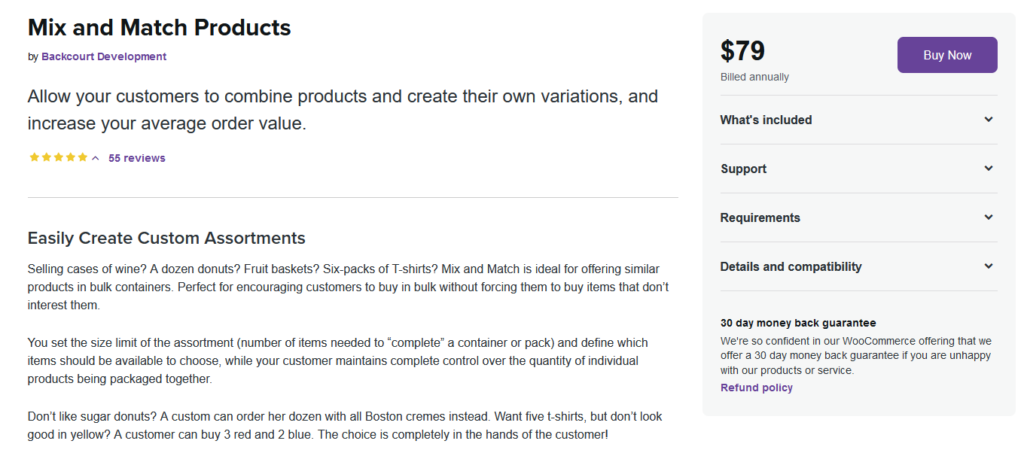Viewport: 1024px width, 456px height.
Task: Open the 55 reviews link
Action: tap(136, 158)
